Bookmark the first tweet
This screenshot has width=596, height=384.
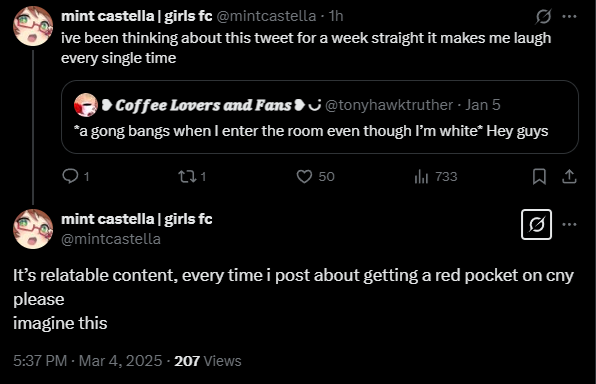point(539,176)
